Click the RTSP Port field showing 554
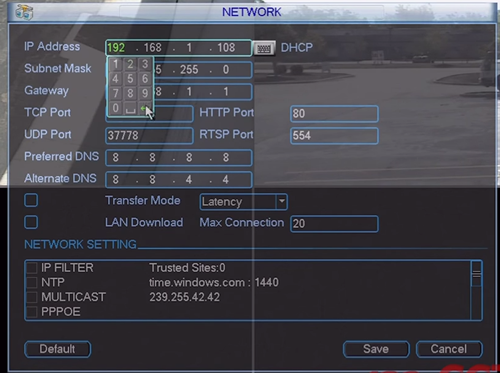 point(334,136)
